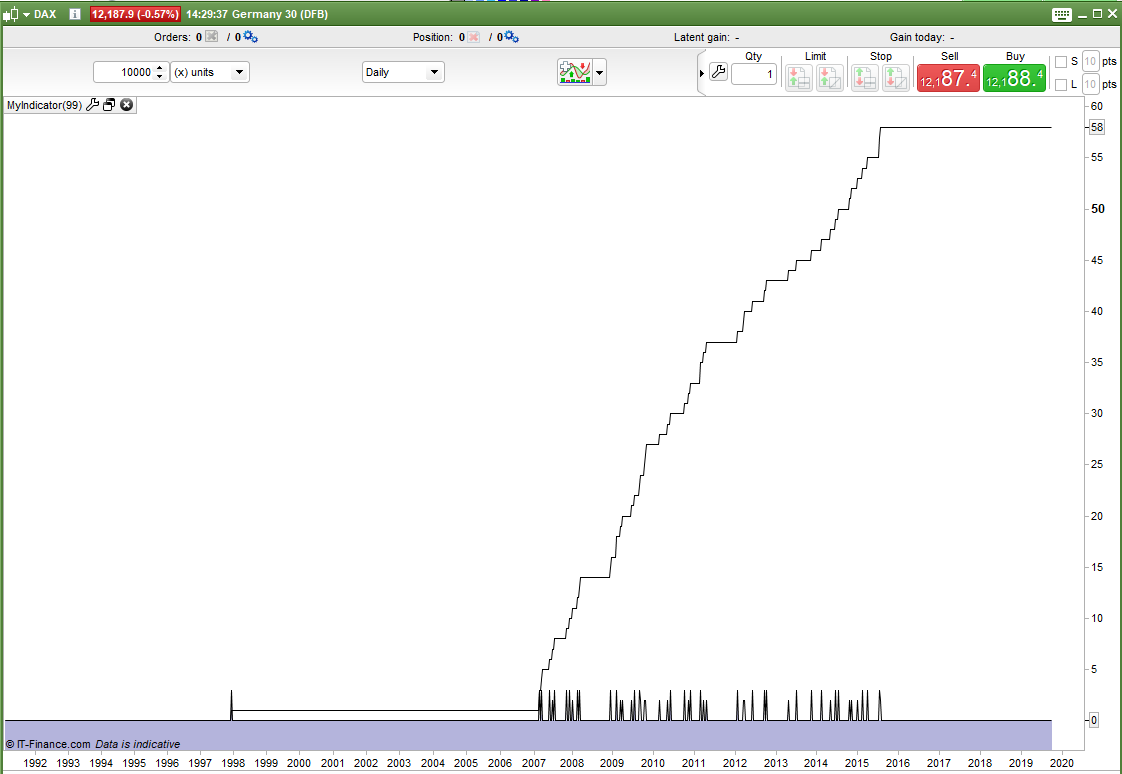The image size is (1122, 774).
Task: Click the 2007 label on the time axis
Action: pyautogui.click(x=534, y=763)
